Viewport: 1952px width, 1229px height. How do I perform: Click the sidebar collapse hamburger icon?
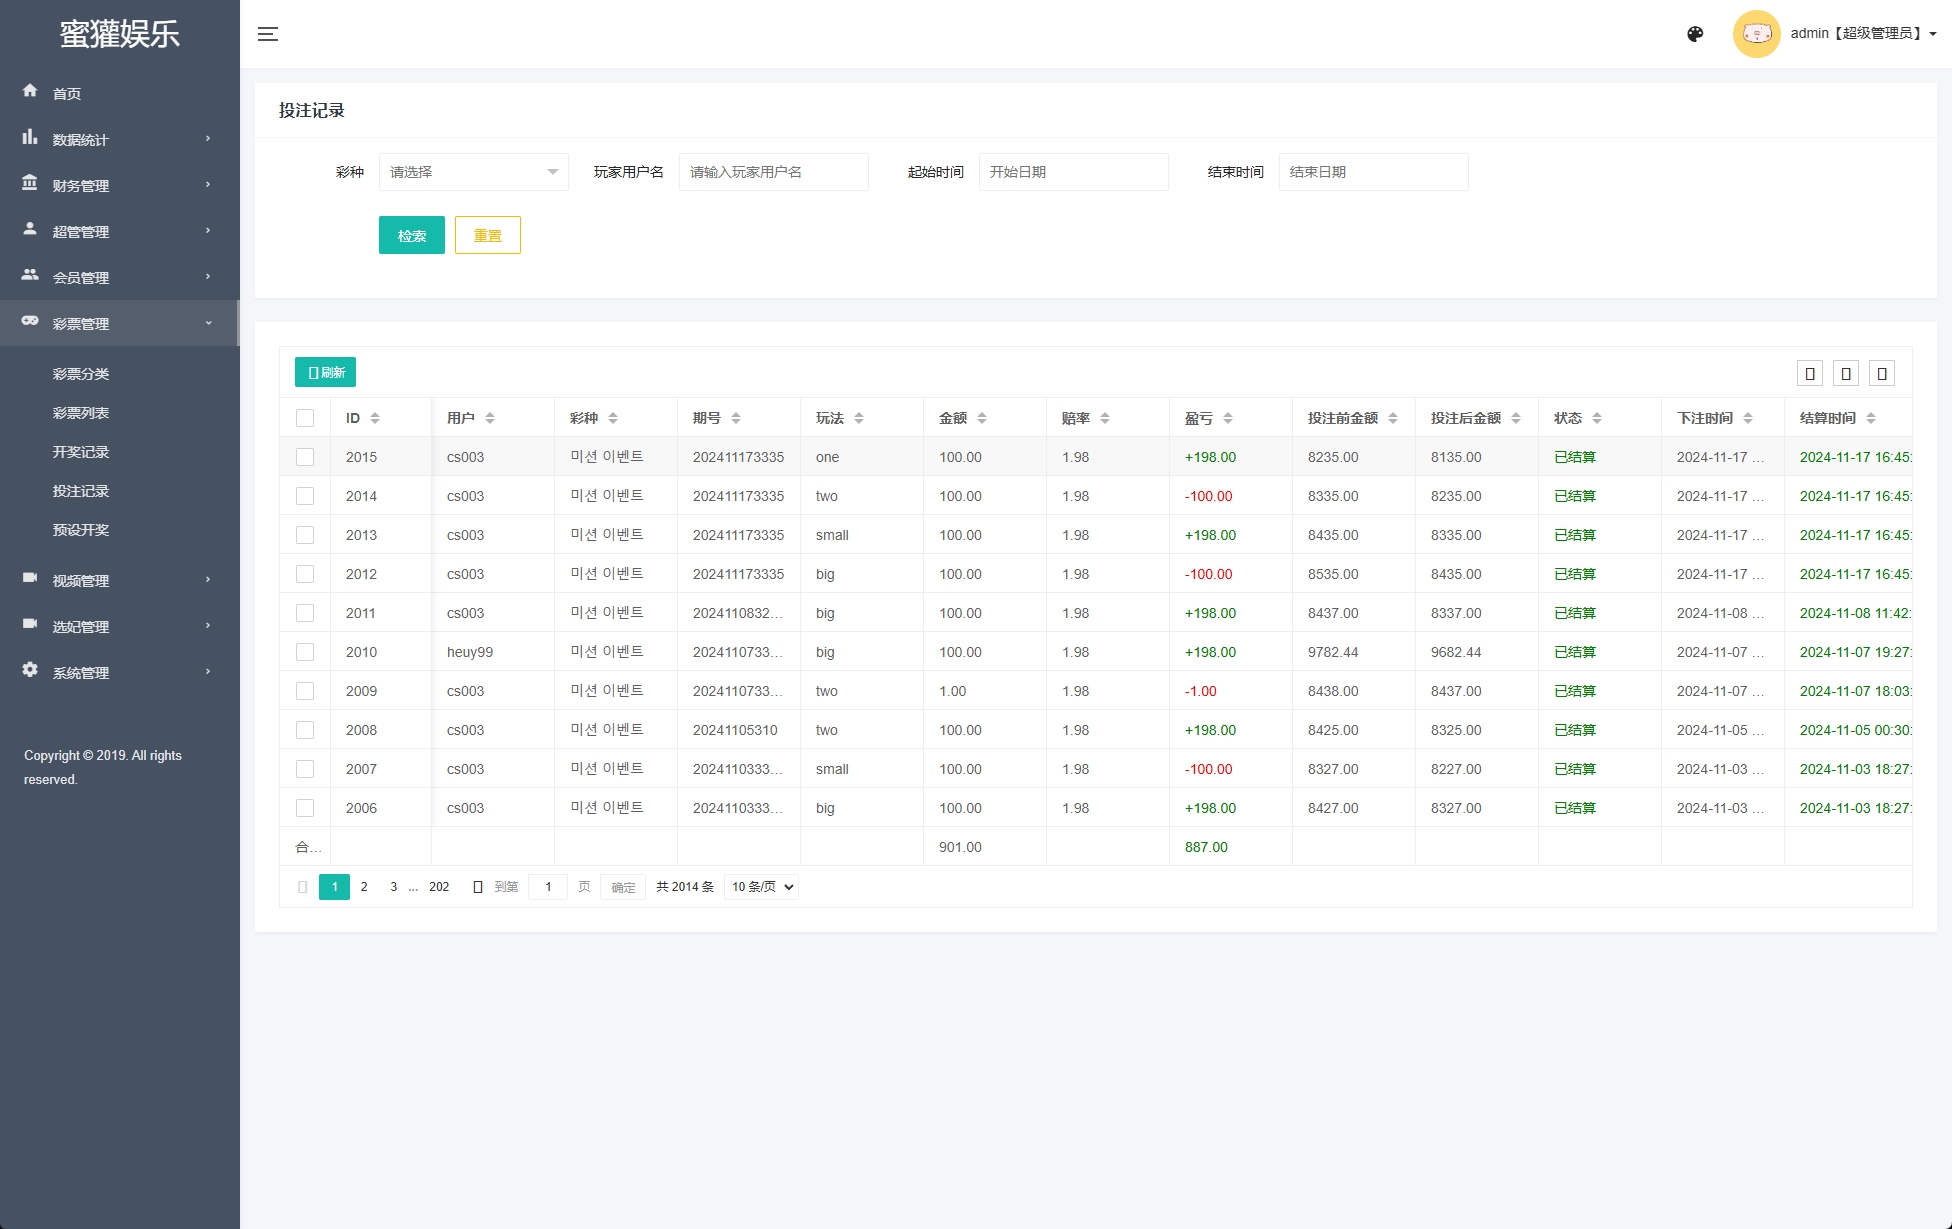click(268, 34)
